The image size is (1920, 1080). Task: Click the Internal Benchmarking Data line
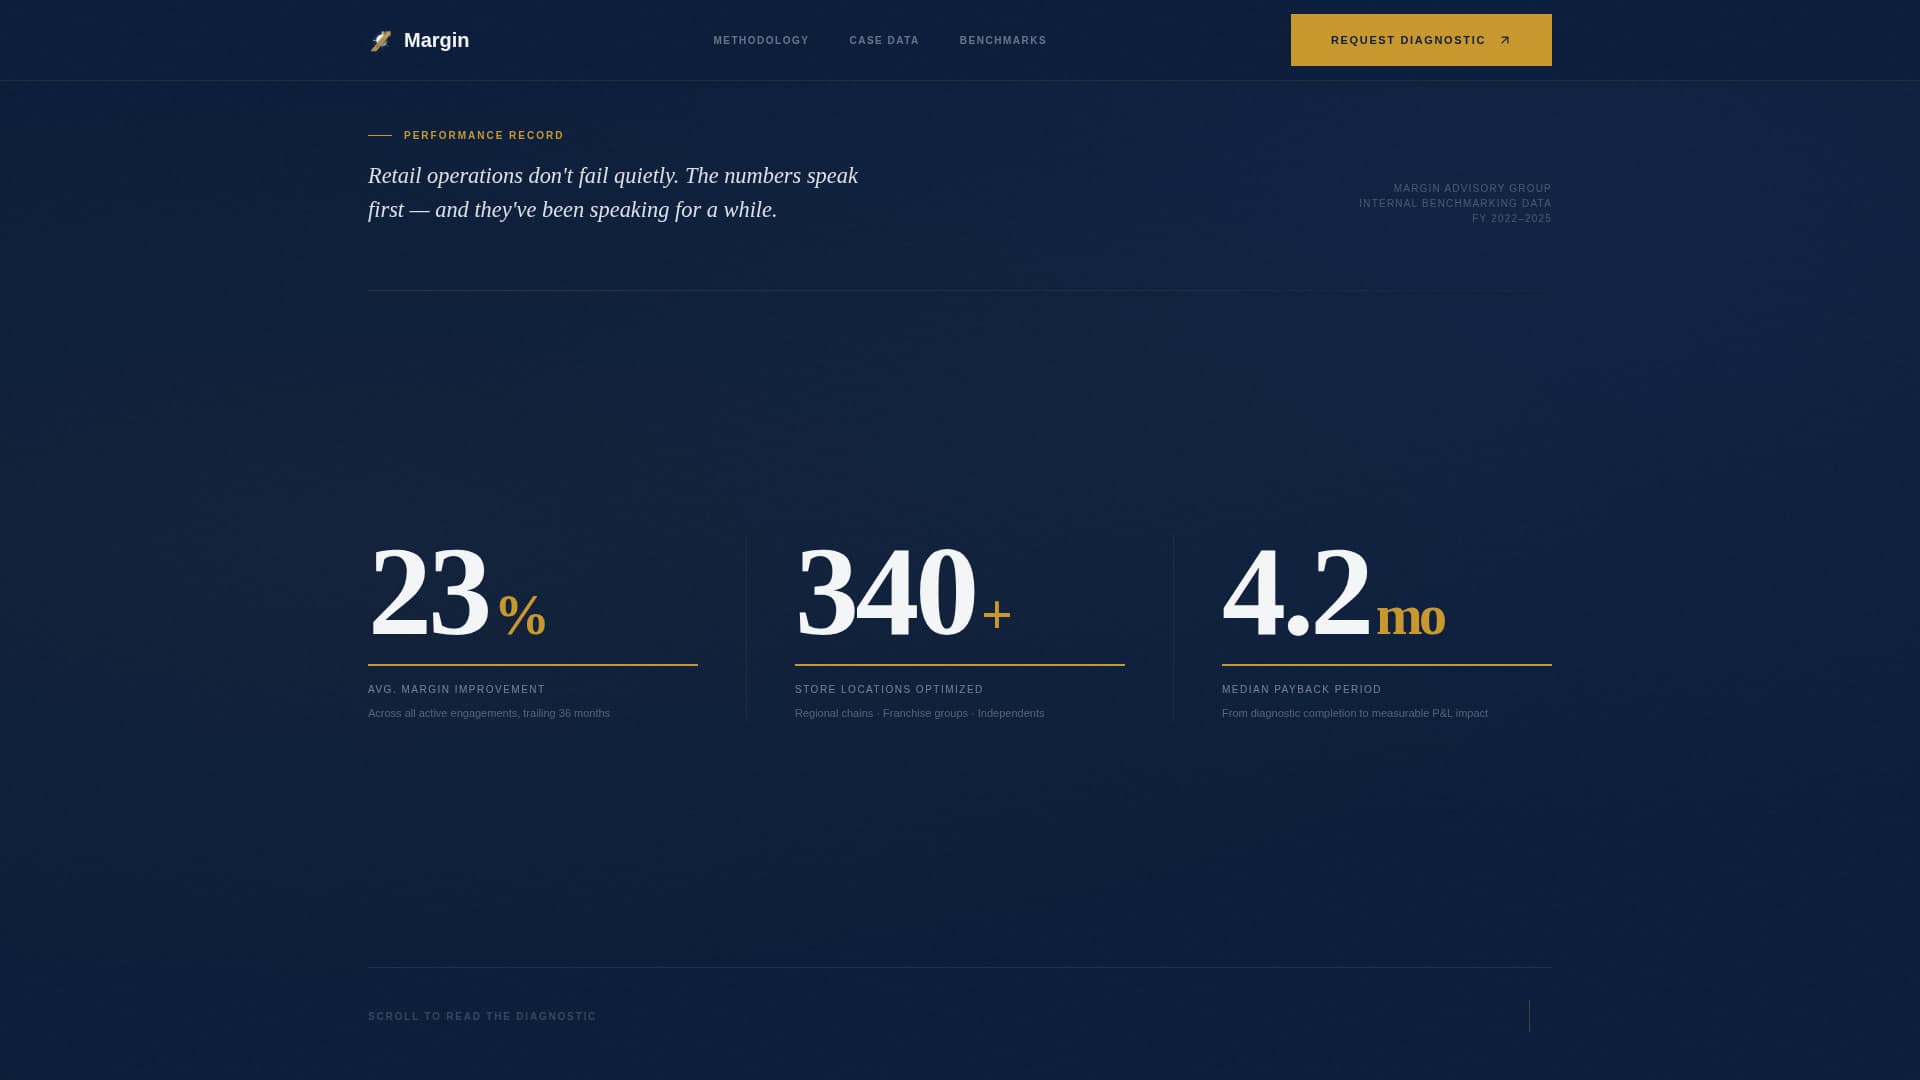pyautogui.click(x=1455, y=203)
